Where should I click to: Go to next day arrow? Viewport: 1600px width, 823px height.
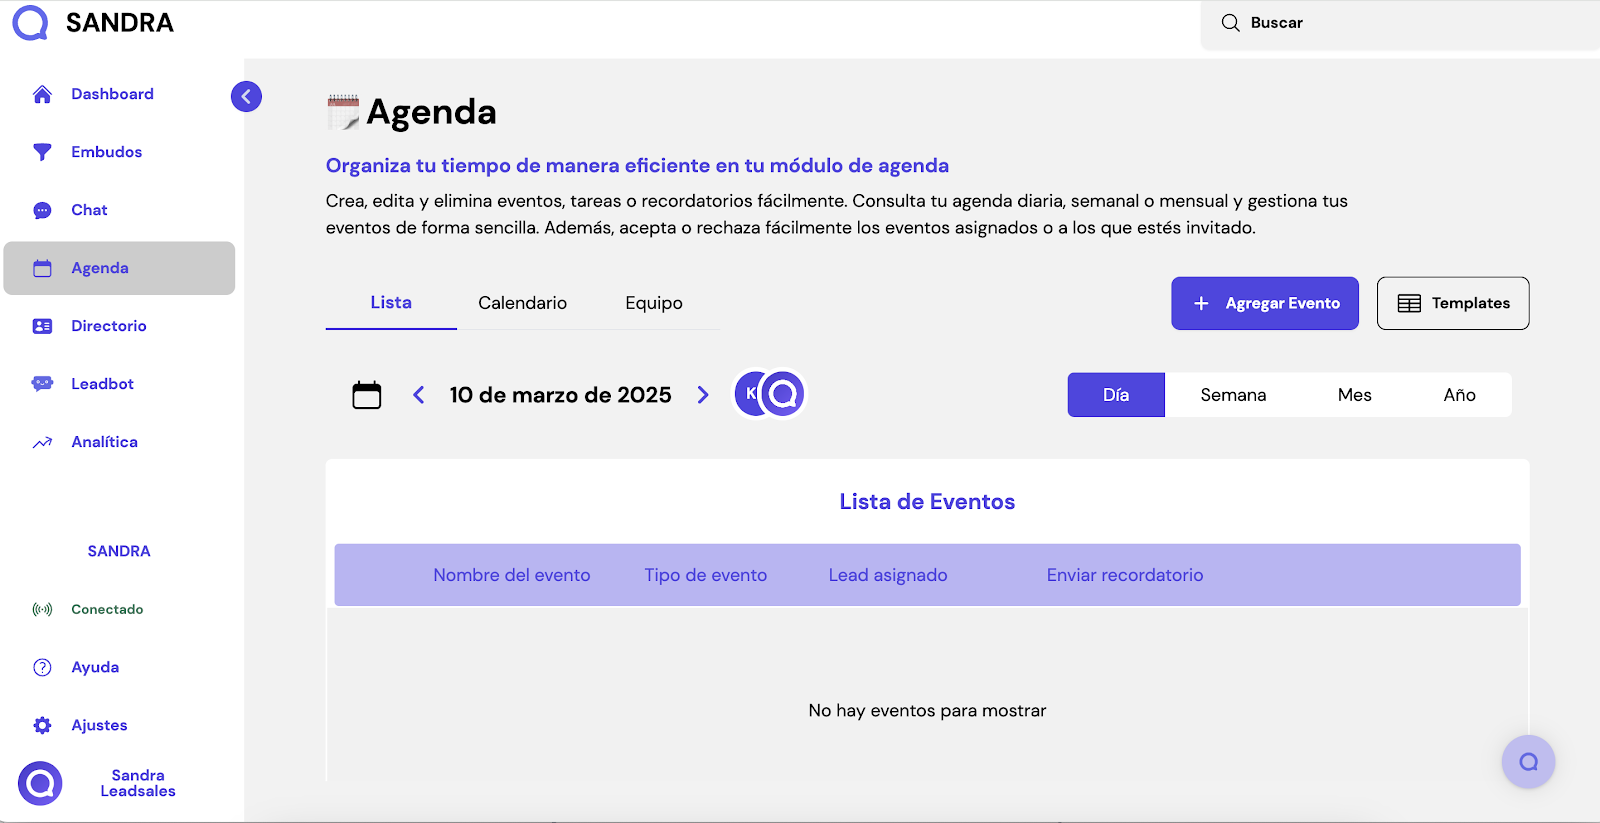[x=703, y=395]
